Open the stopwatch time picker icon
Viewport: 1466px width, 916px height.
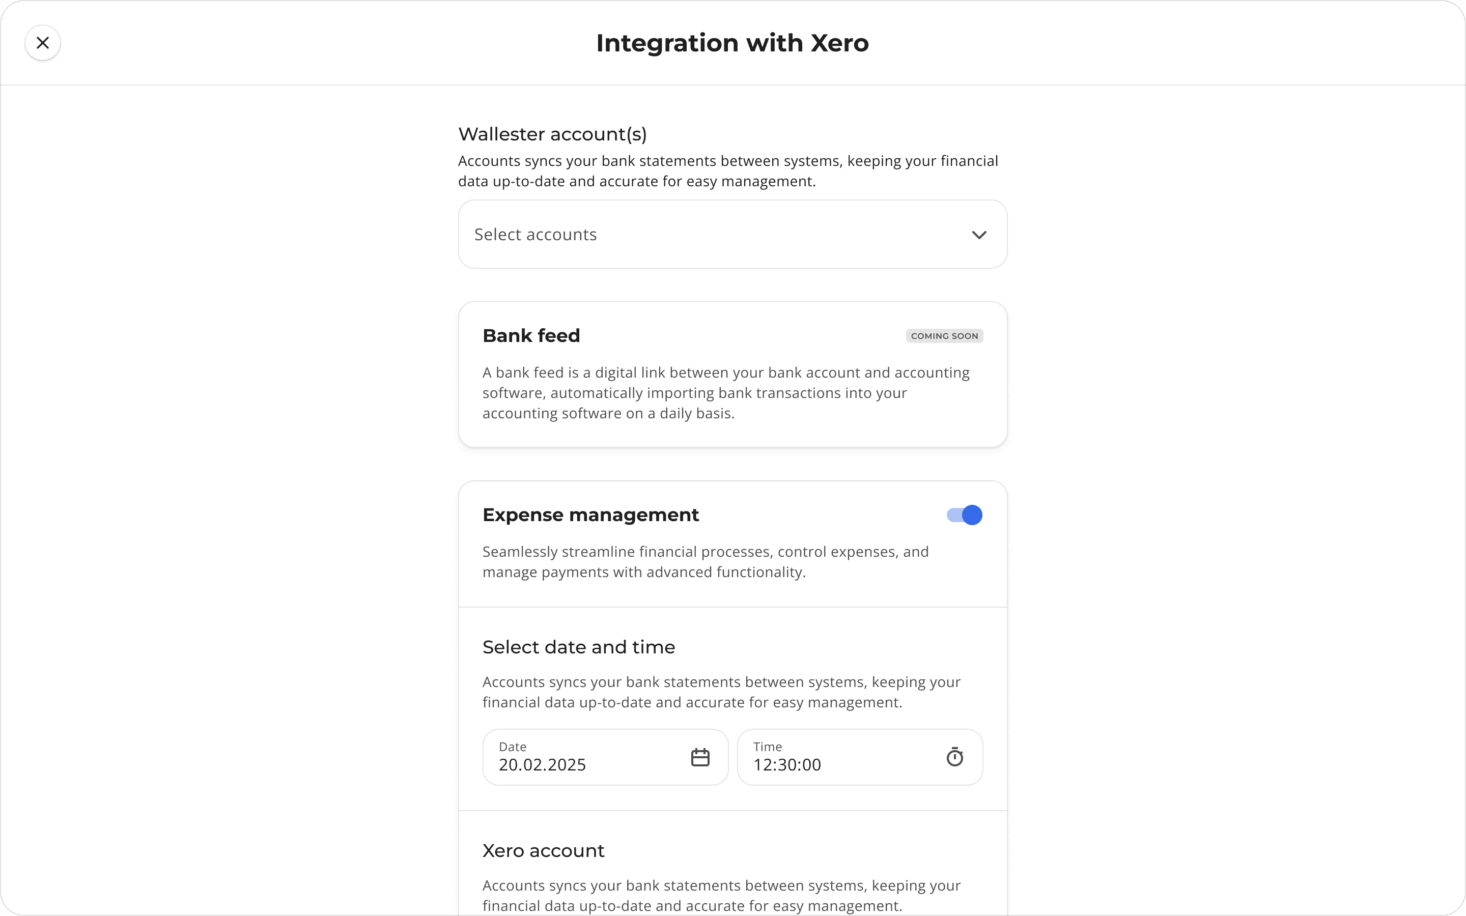click(x=955, y=758)
